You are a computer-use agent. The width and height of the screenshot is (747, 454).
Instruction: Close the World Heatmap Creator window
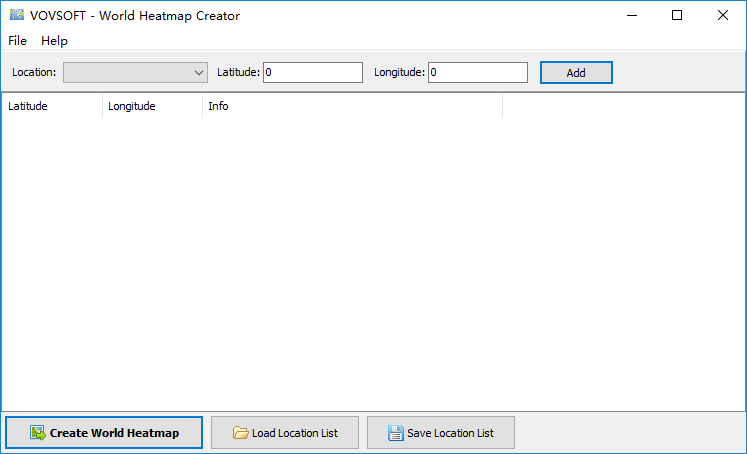tap(723, 15)
